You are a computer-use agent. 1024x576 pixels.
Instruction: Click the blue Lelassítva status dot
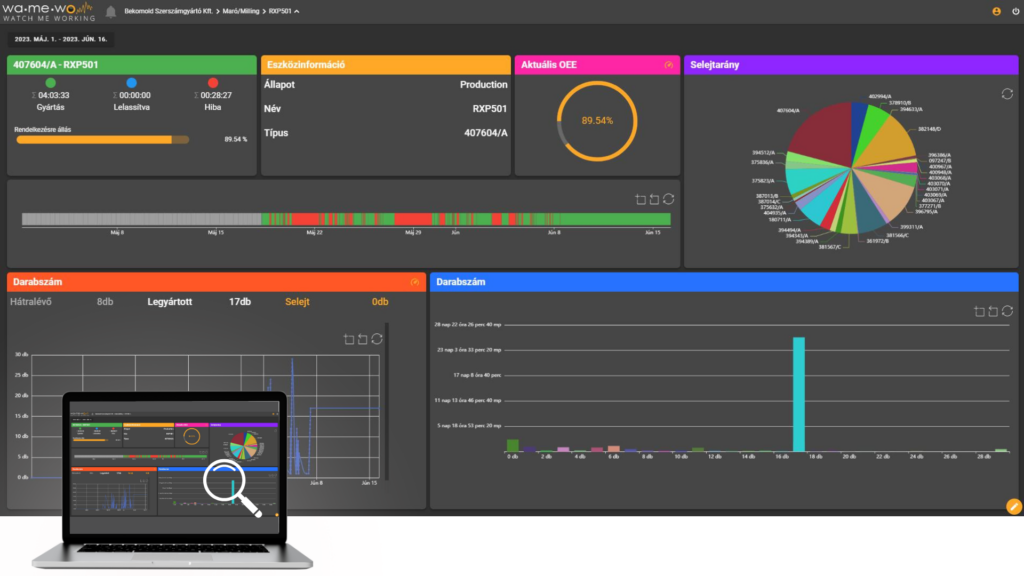(131, 83)
